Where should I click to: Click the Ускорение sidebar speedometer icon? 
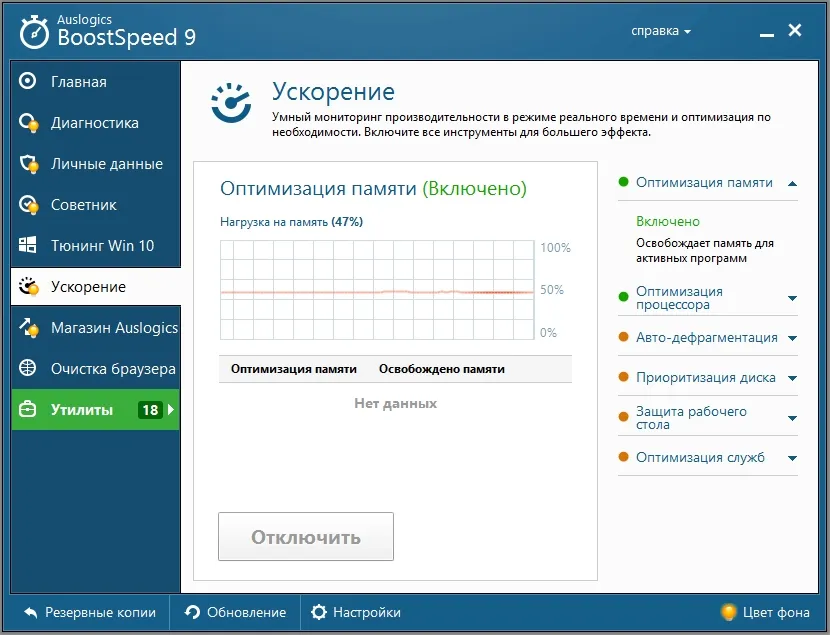[29, 286]
